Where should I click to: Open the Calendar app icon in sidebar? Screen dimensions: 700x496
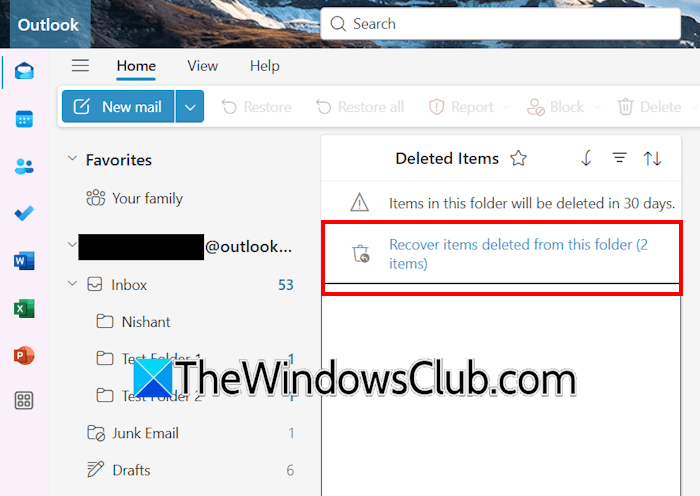(24, 119)
